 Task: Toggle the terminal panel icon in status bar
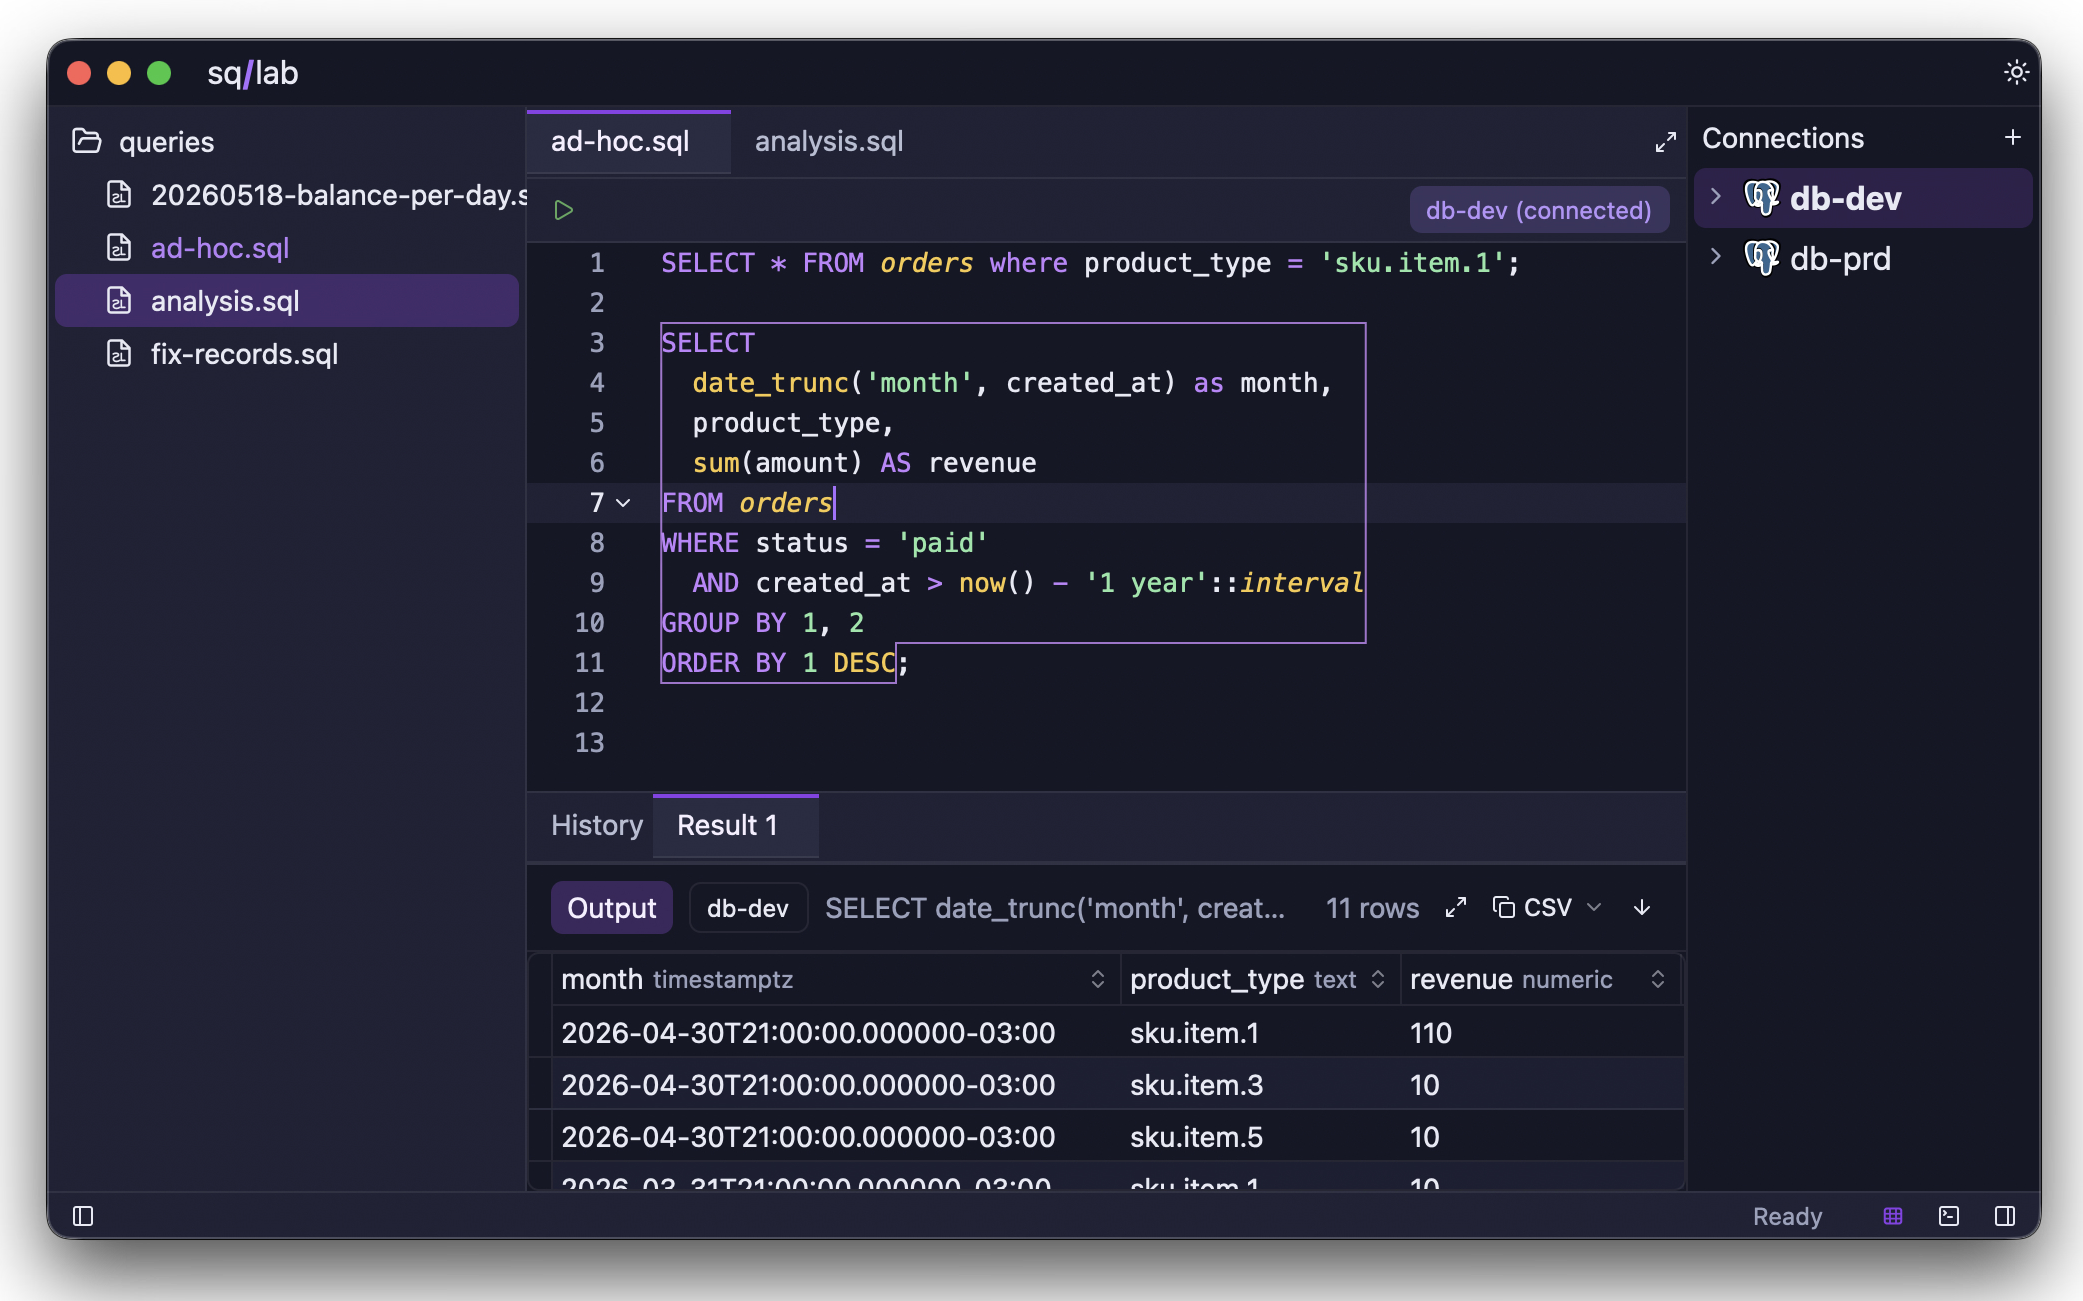1949,1216
